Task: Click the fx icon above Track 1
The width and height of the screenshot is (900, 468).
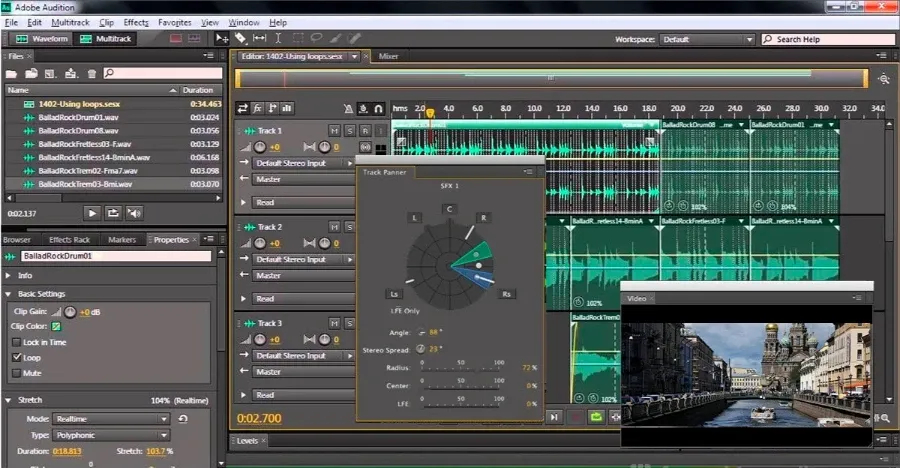Action: click(258, 108)
